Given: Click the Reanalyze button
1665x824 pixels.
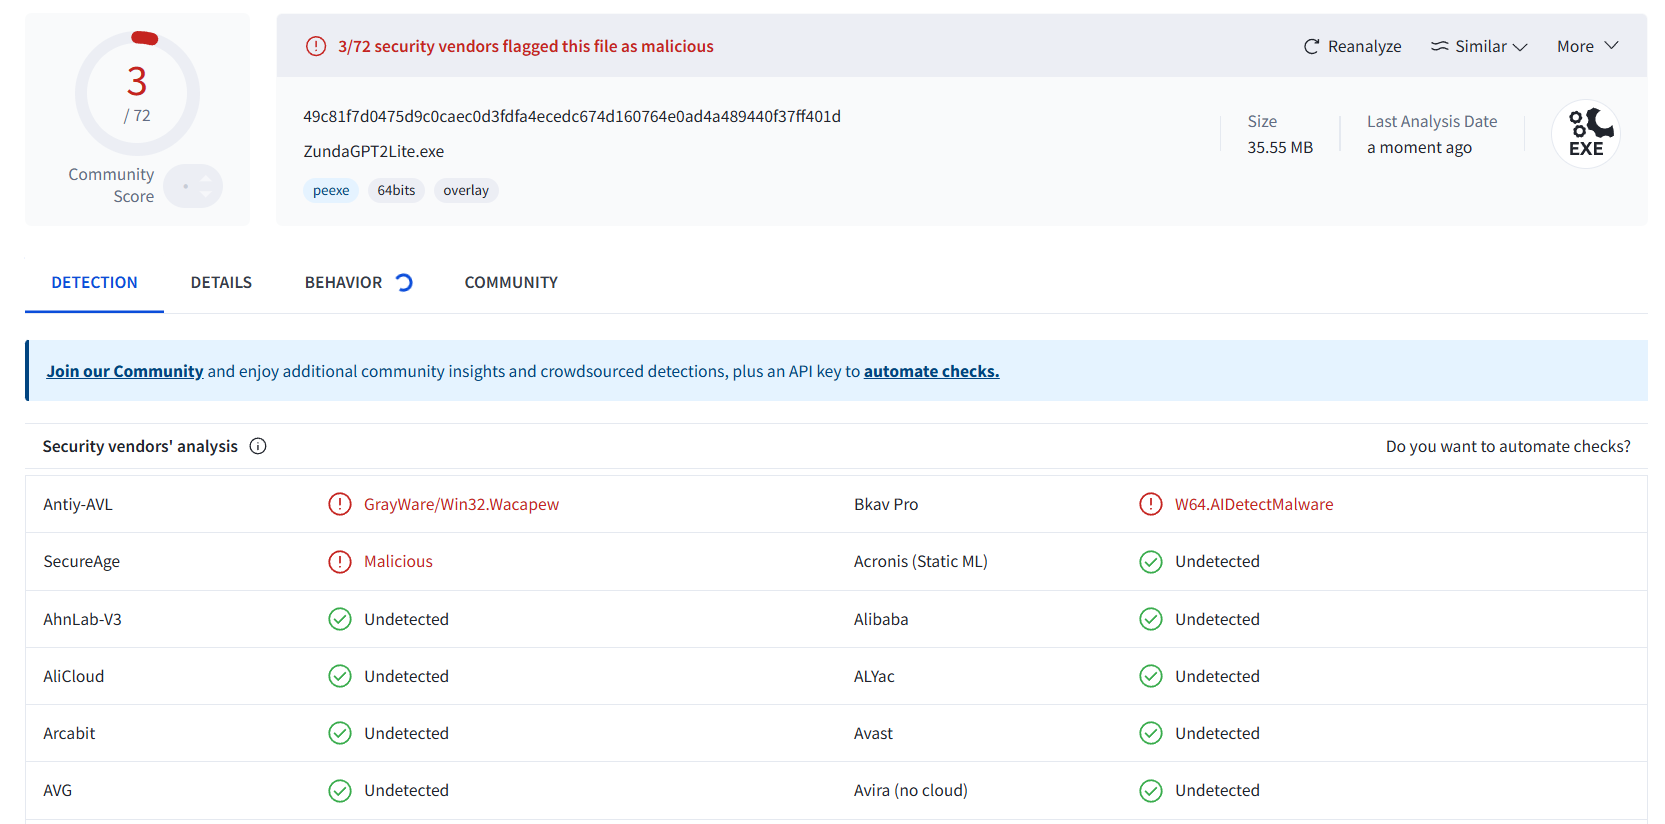Looking at the screenshot, I should tap(1352, 46).
